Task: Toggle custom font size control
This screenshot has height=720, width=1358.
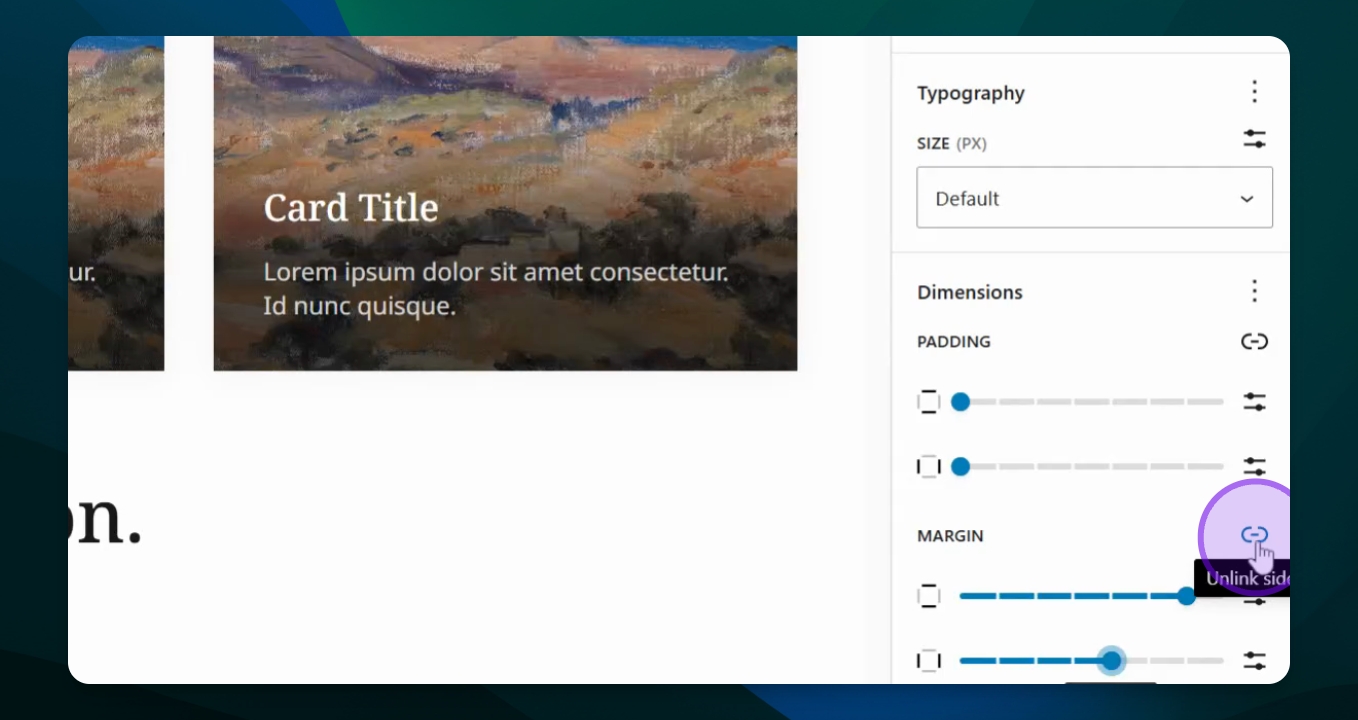Action: 1255,140
